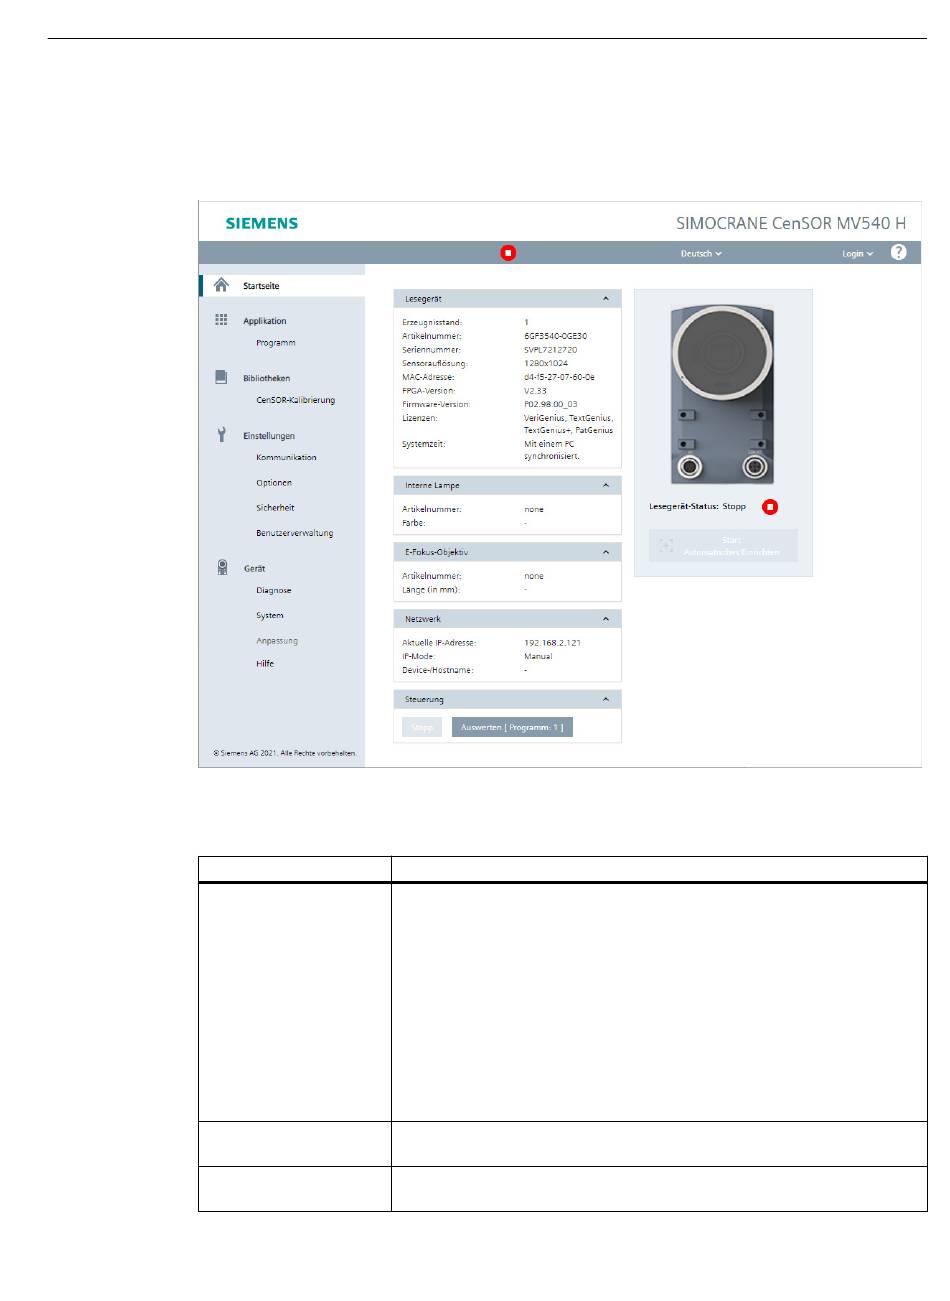
Task: Click the Siemens AG 2021 copyright notice
Action: (x=285, y=753)
